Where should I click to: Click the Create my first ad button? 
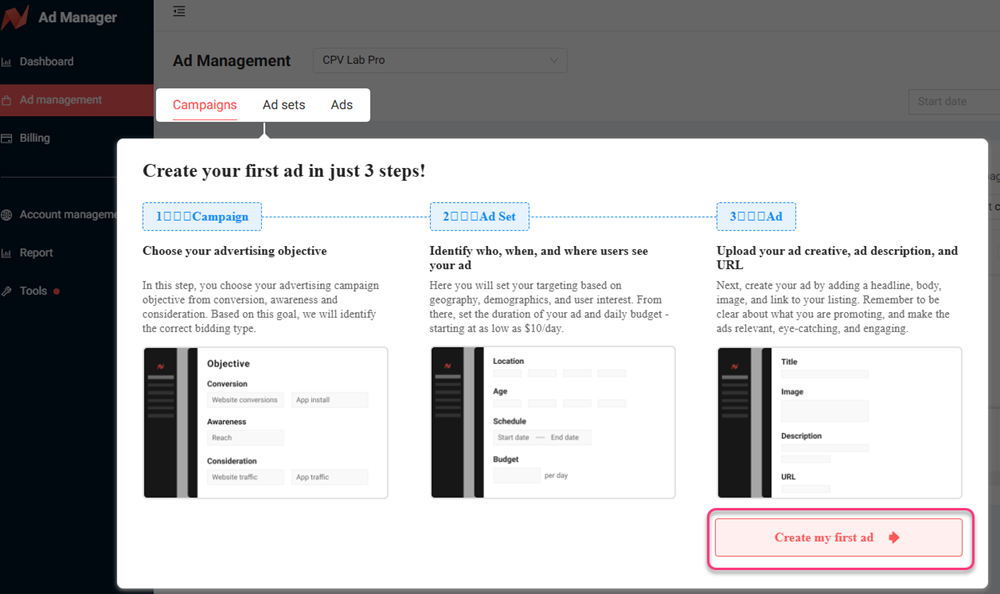click(838, 538)
